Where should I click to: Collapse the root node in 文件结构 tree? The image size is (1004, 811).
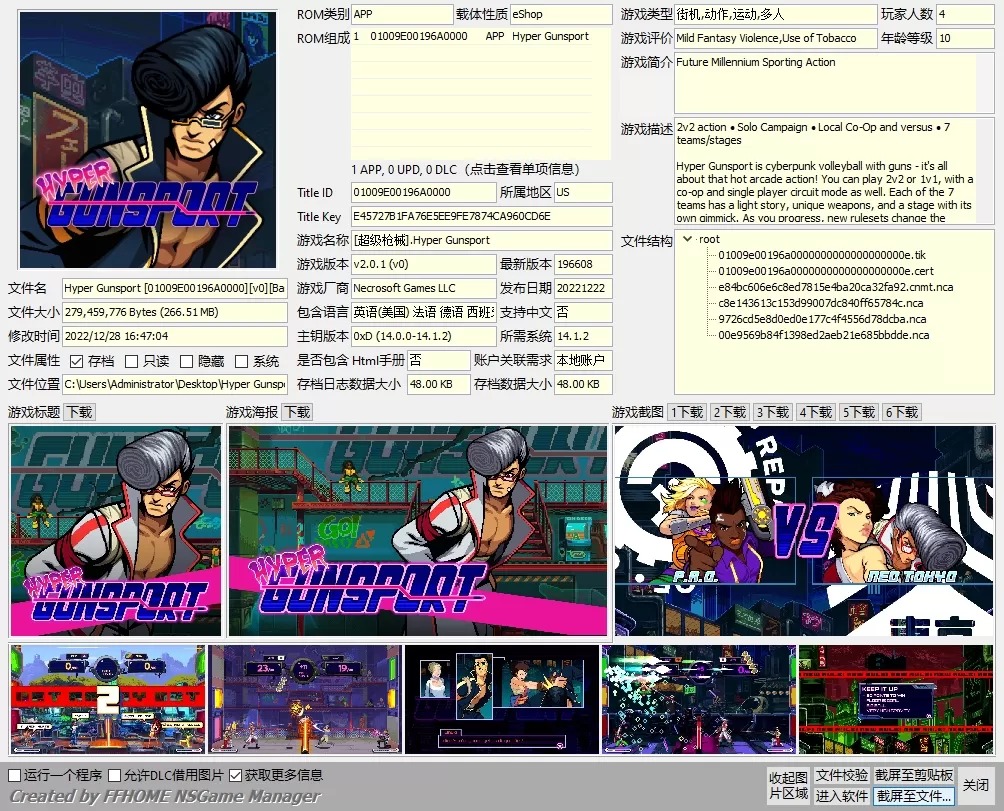coord(689,239)
